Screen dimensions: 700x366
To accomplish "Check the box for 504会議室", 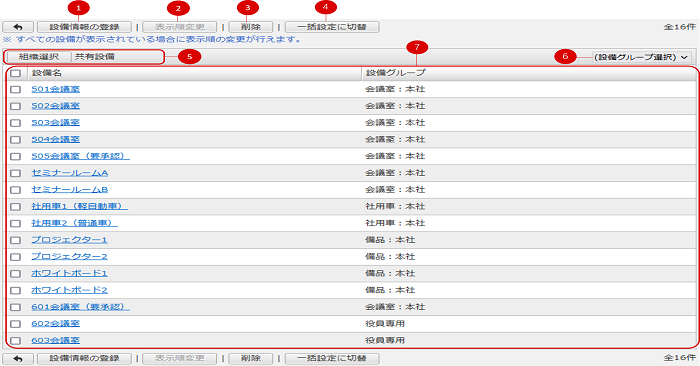I will 16,140.
